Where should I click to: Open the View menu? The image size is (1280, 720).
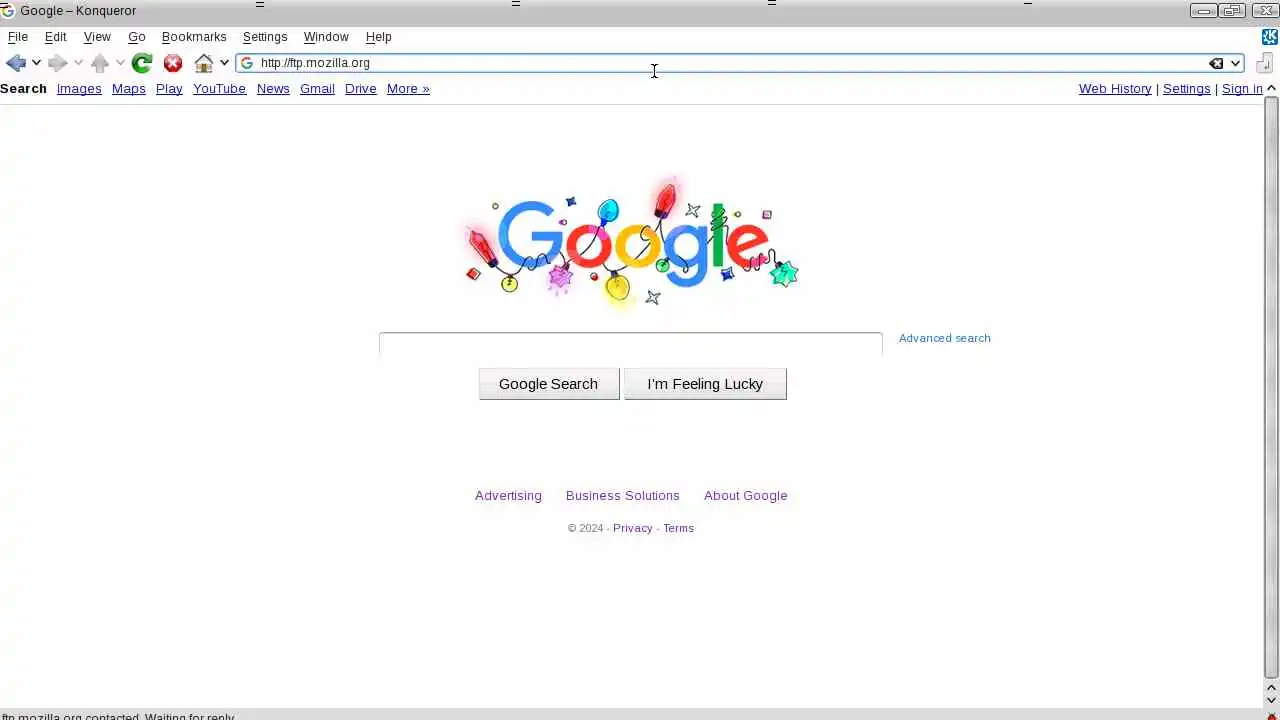(97, 37)
